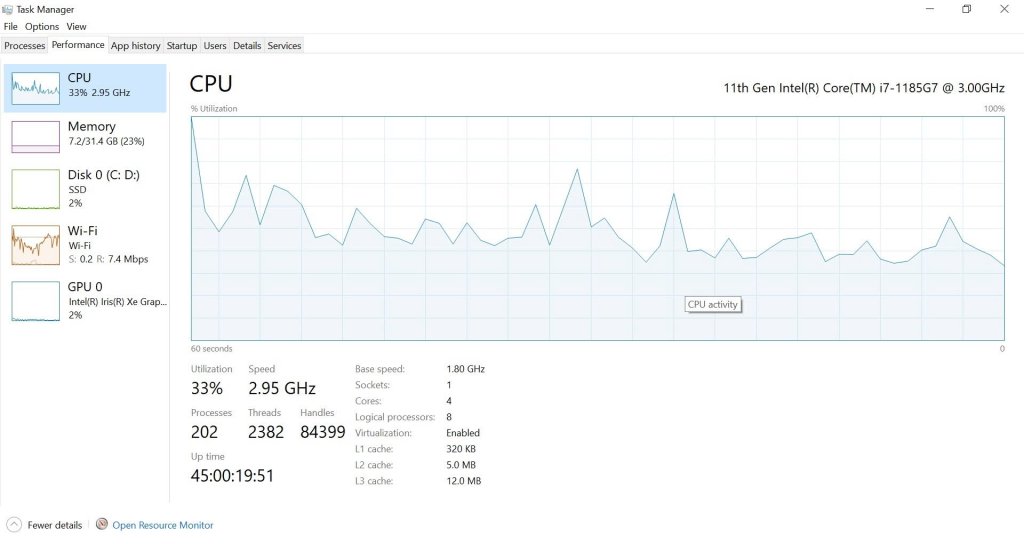Screen dimensions: 1024x544
Task: Switch to the Processes tab
Action: [25, 46]
